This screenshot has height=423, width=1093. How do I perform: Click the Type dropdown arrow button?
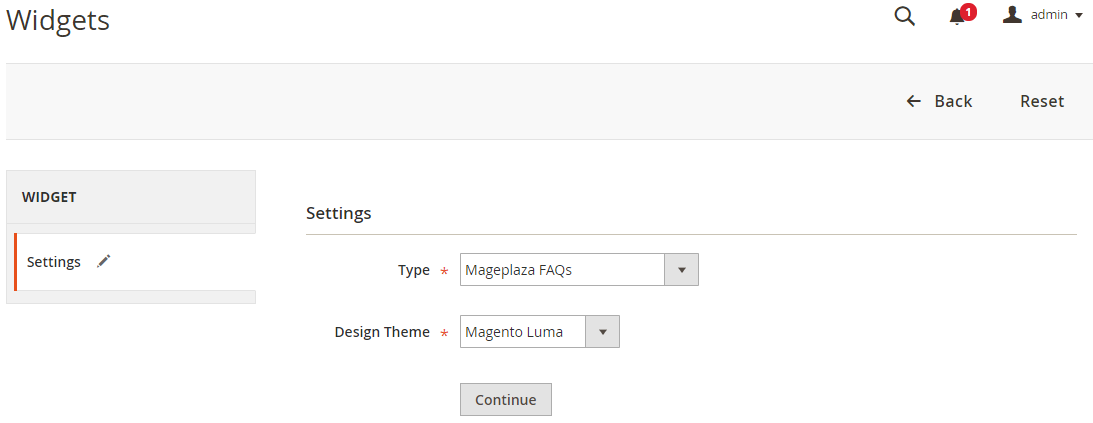click(x=682, y=270)
